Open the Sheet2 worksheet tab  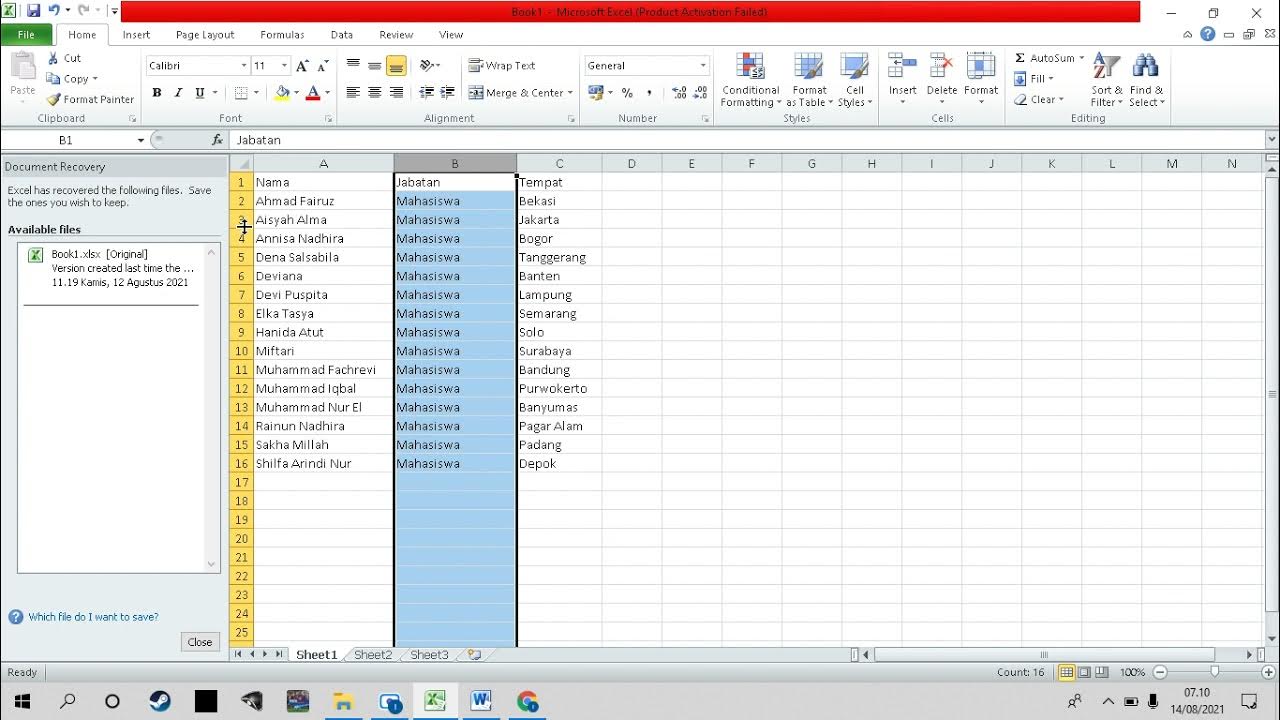coord(373,655)
